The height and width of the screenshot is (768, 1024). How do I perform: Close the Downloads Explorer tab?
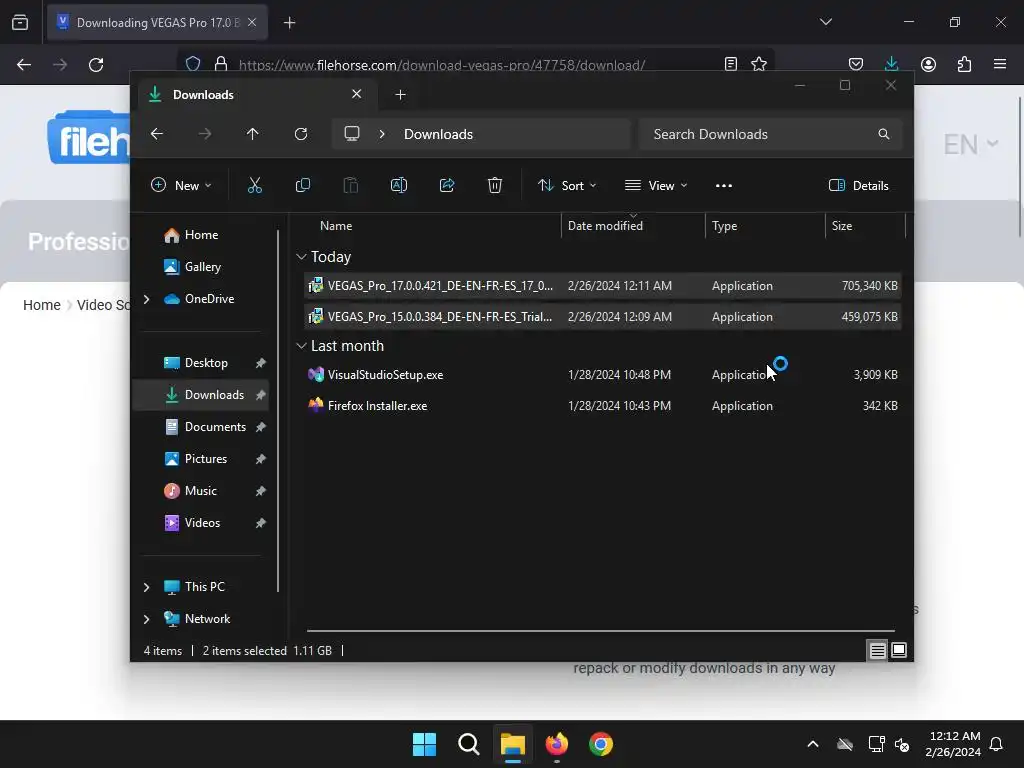coord(357,94)
